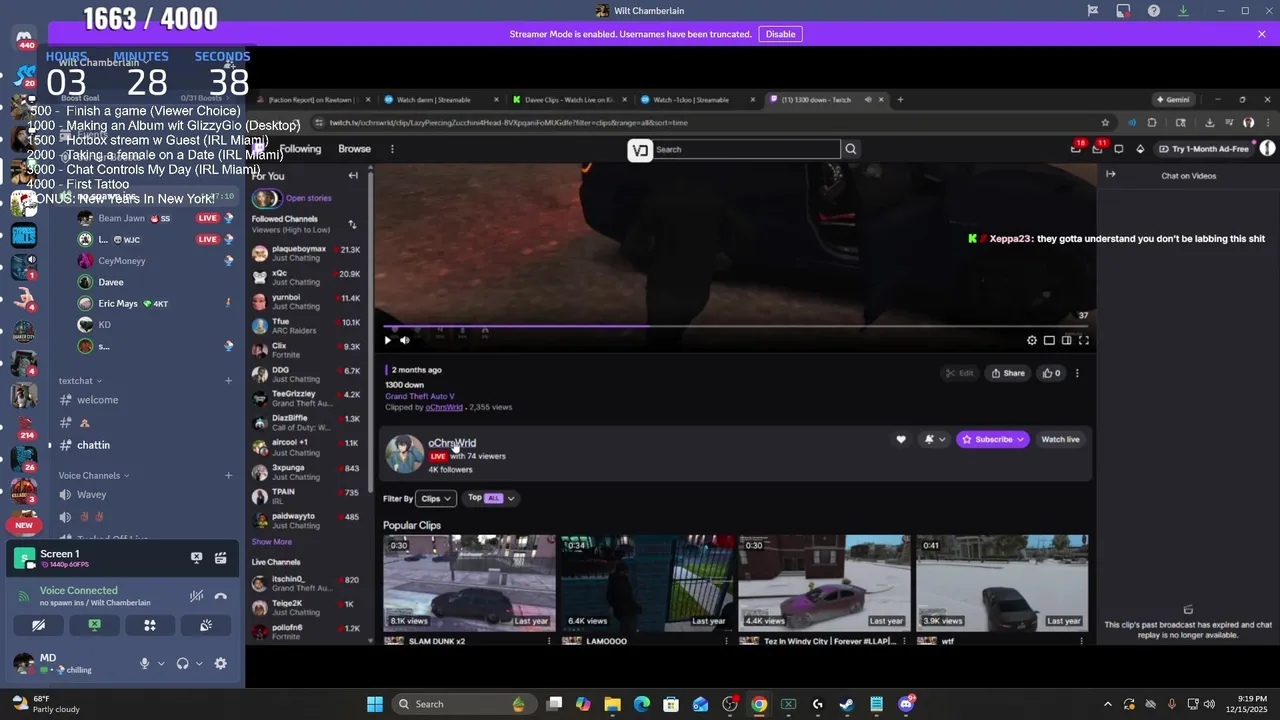The height and width of the screenshot is (720, 1280).
Task: Go to Twitch Browse tab
Action: [354, 149]
